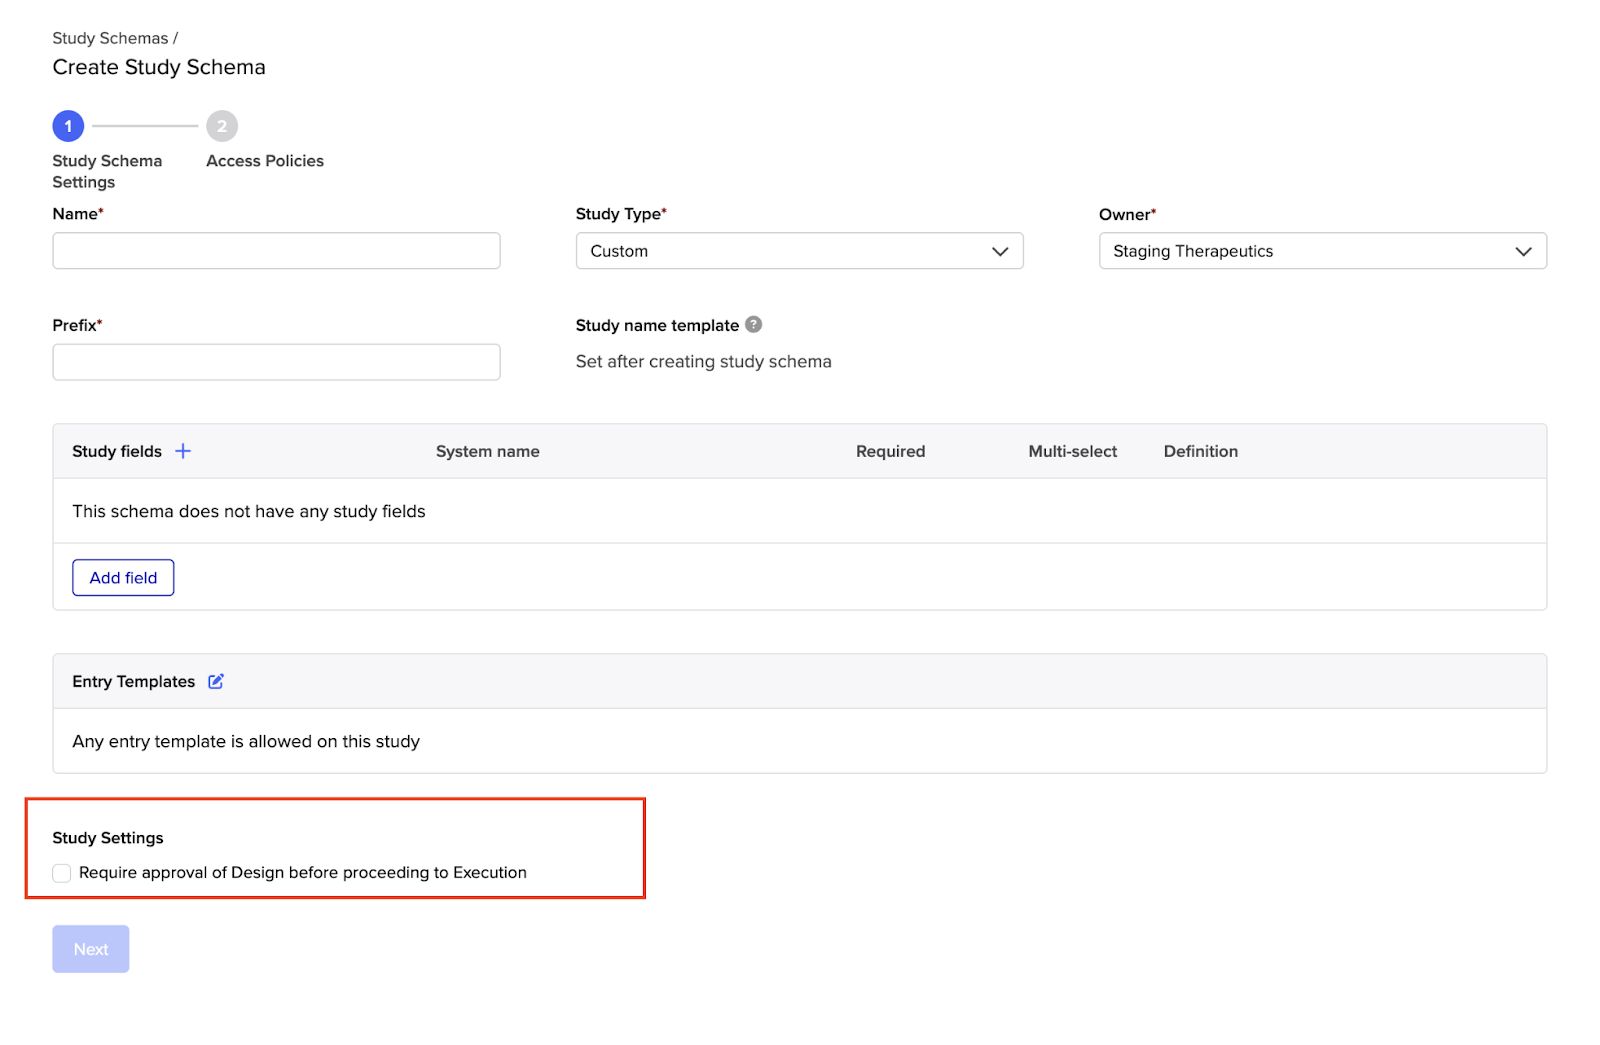Screen dimensions: 1600x1045
Task: Focus the Name text input
Action: [x=276, y=251]
